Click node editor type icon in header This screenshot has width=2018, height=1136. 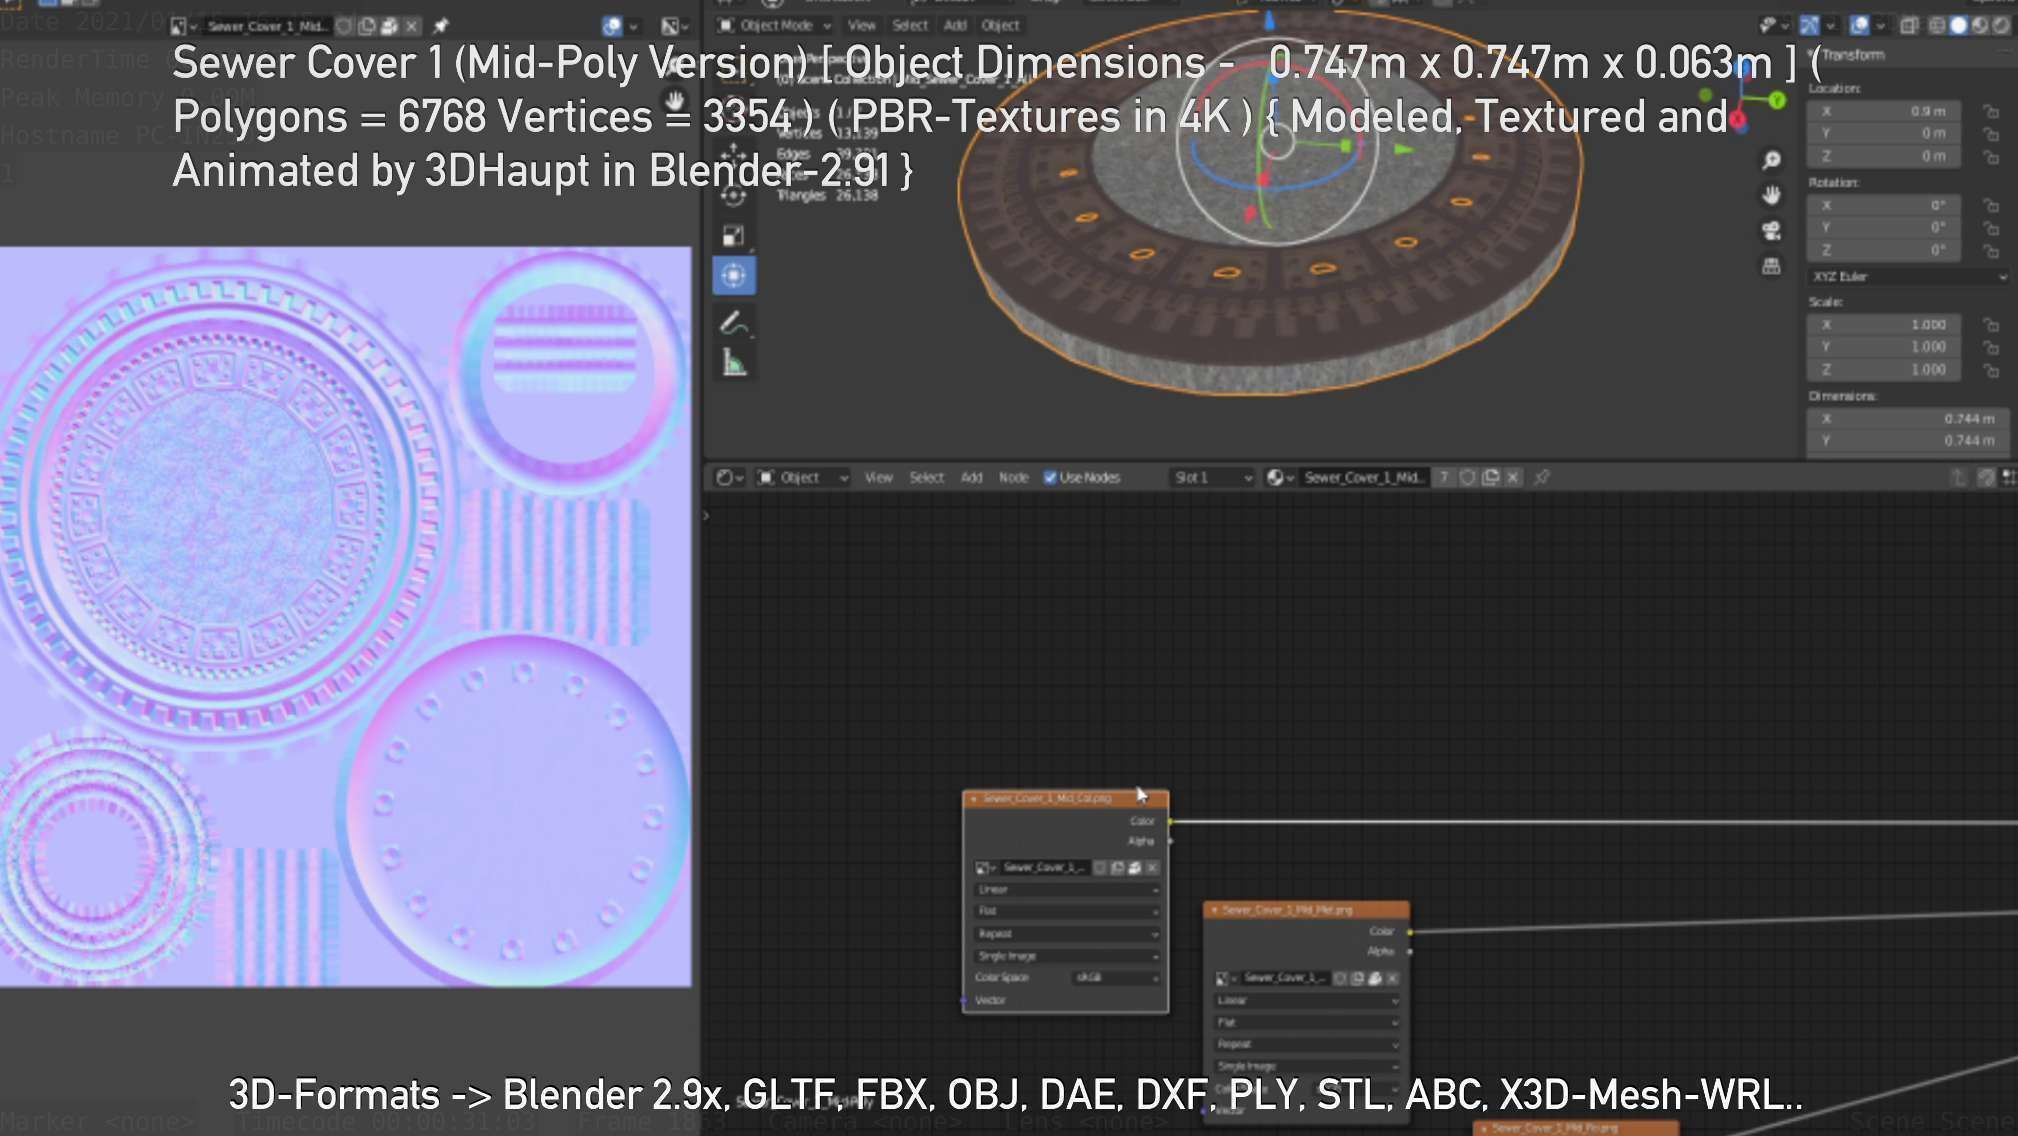point(729,478)
